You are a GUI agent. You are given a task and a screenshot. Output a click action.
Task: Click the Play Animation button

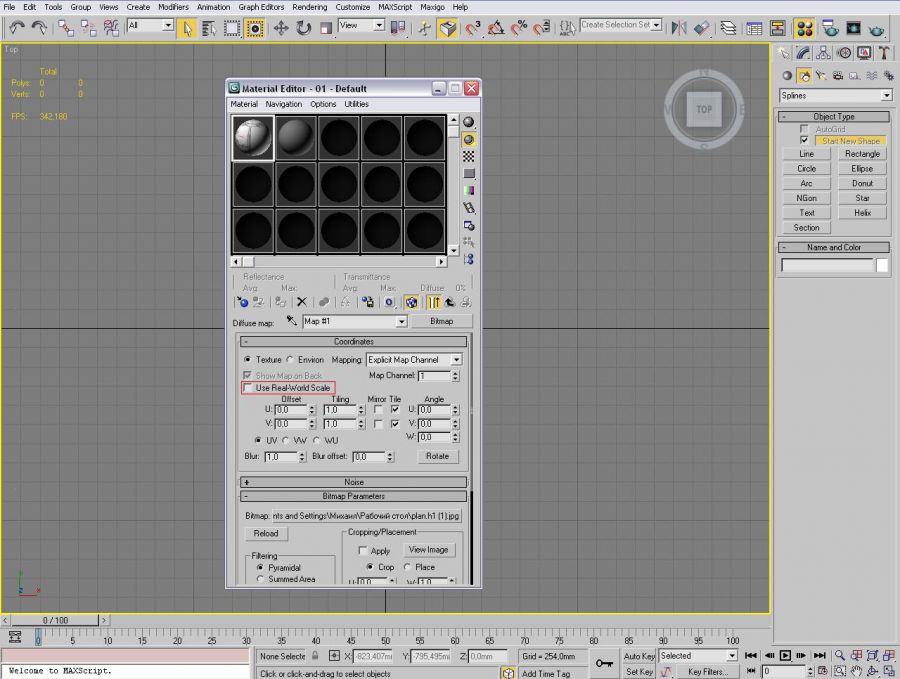785,655
